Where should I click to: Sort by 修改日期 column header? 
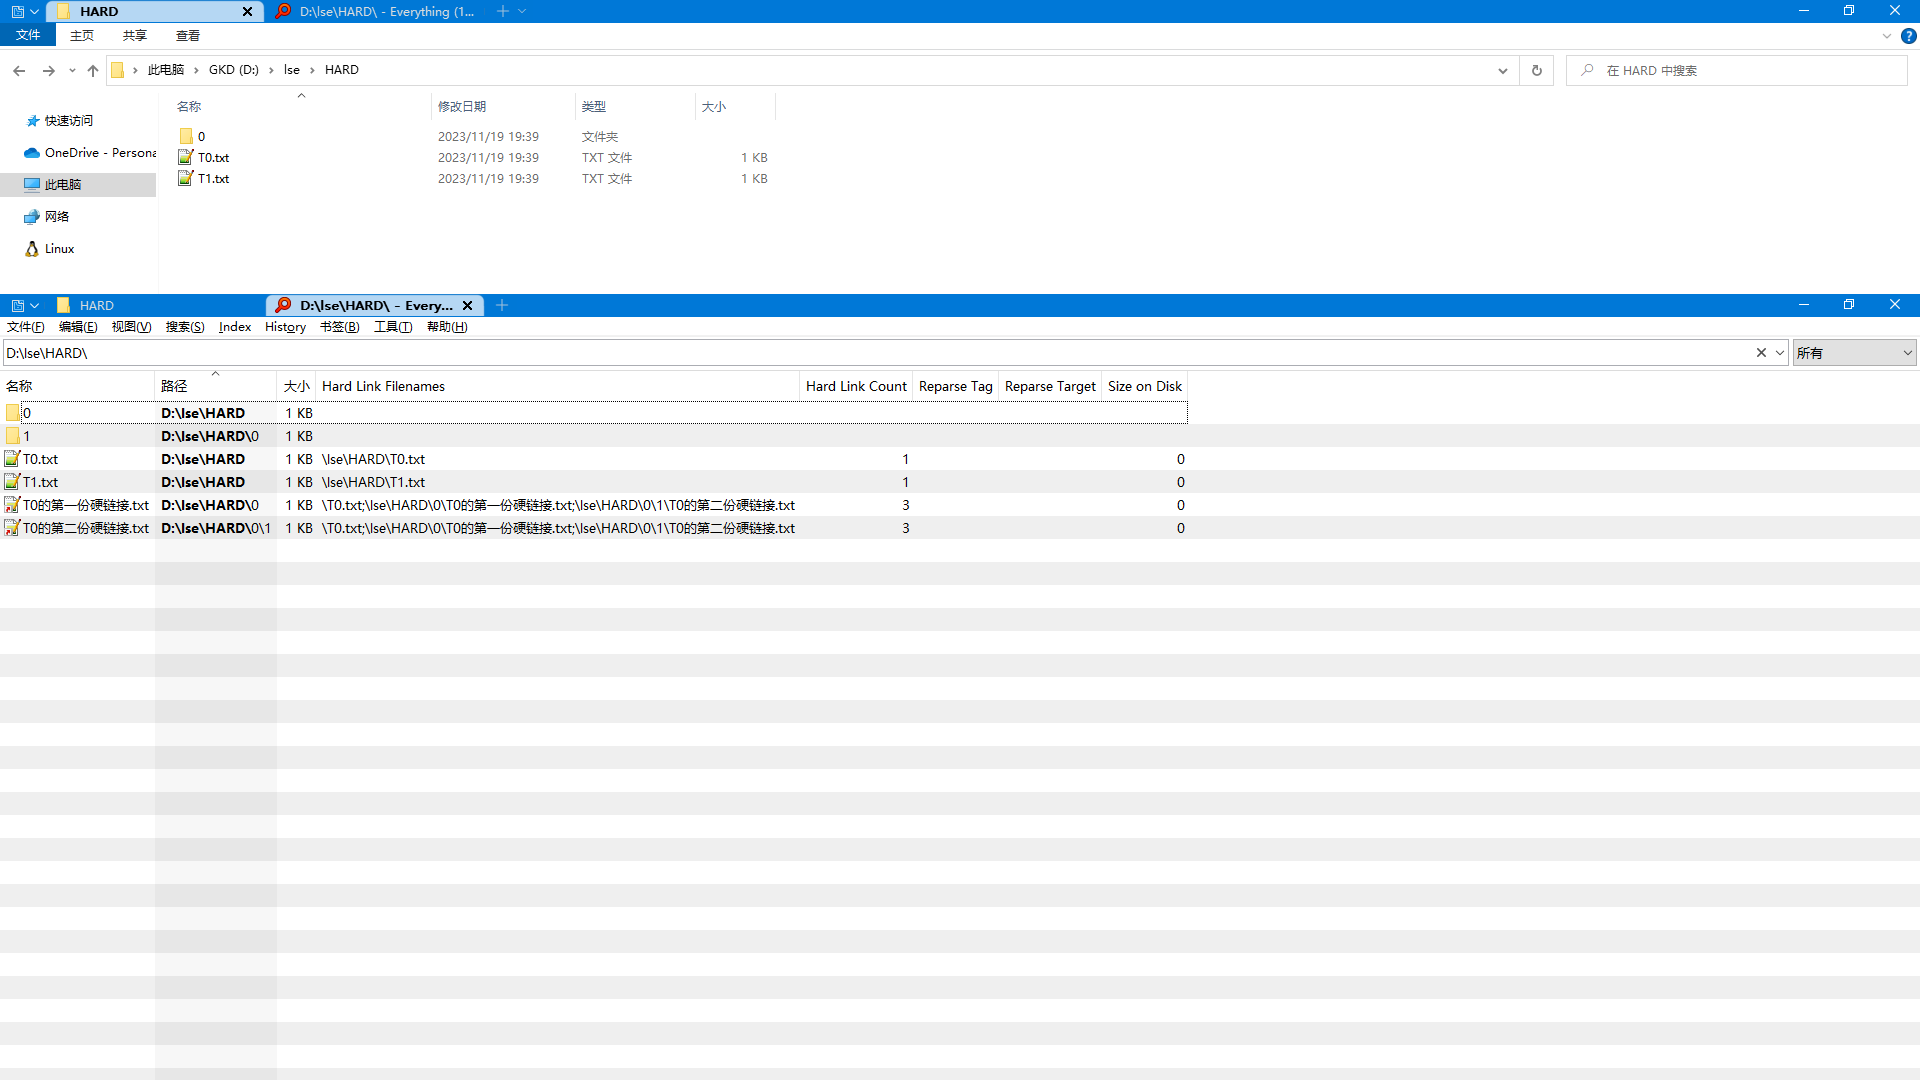pos(462,107)
